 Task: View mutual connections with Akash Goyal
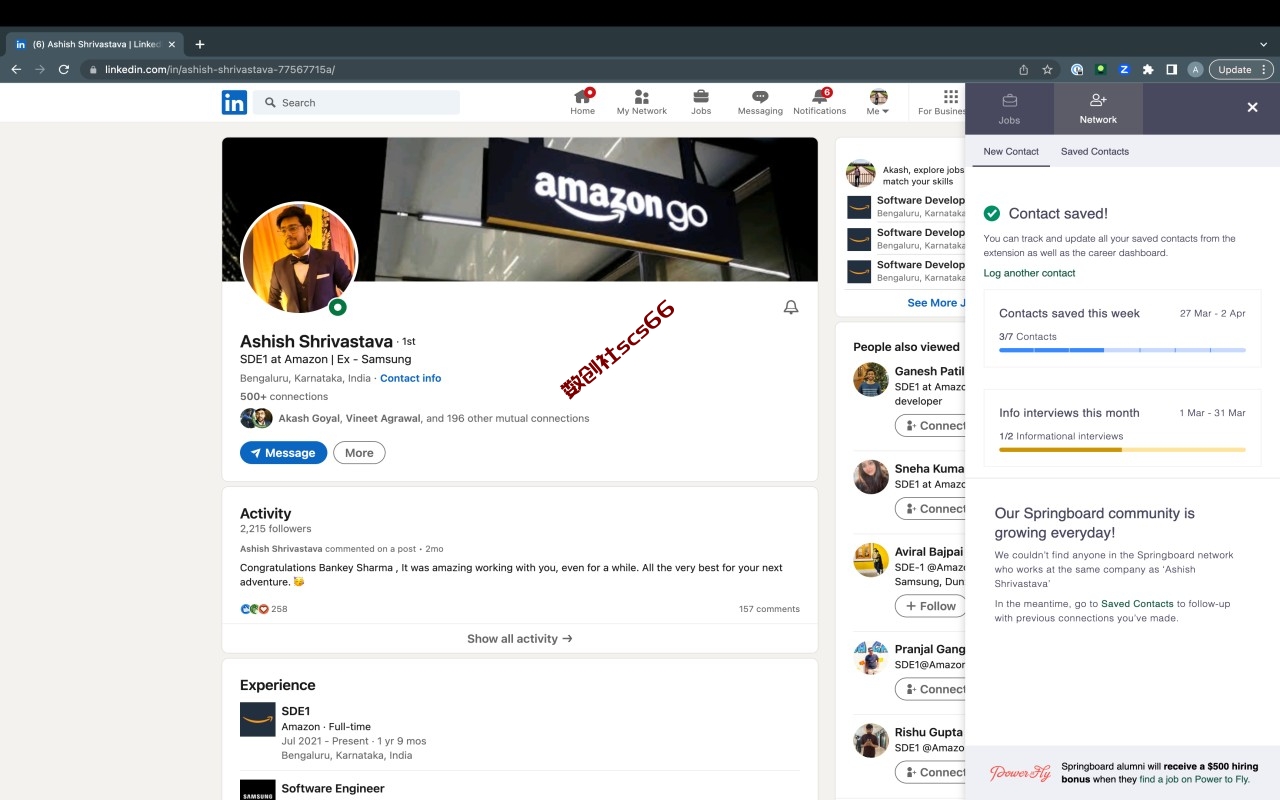(x=434, y=418)
